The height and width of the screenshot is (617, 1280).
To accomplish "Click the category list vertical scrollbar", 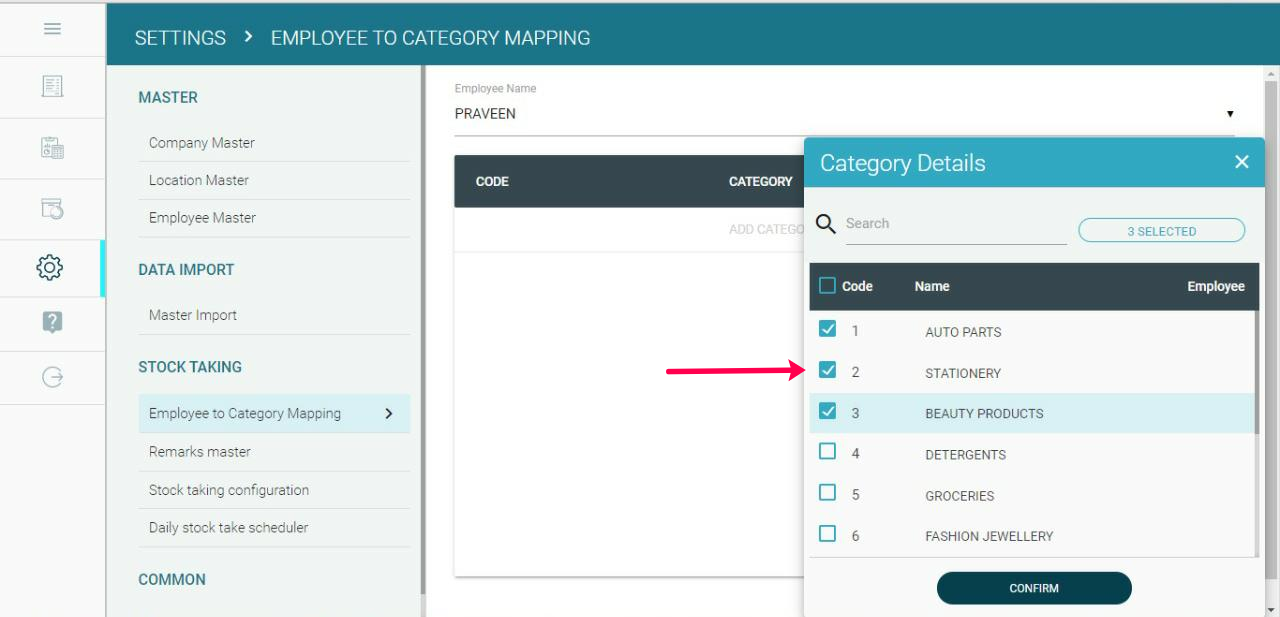I will pos(1256,372).
